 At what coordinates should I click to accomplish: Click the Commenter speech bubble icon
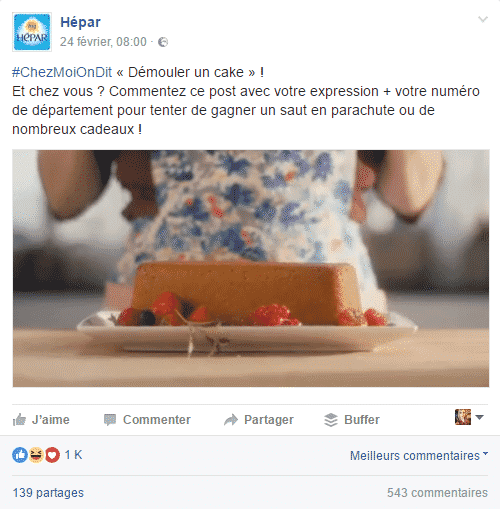tap(110, 420)
